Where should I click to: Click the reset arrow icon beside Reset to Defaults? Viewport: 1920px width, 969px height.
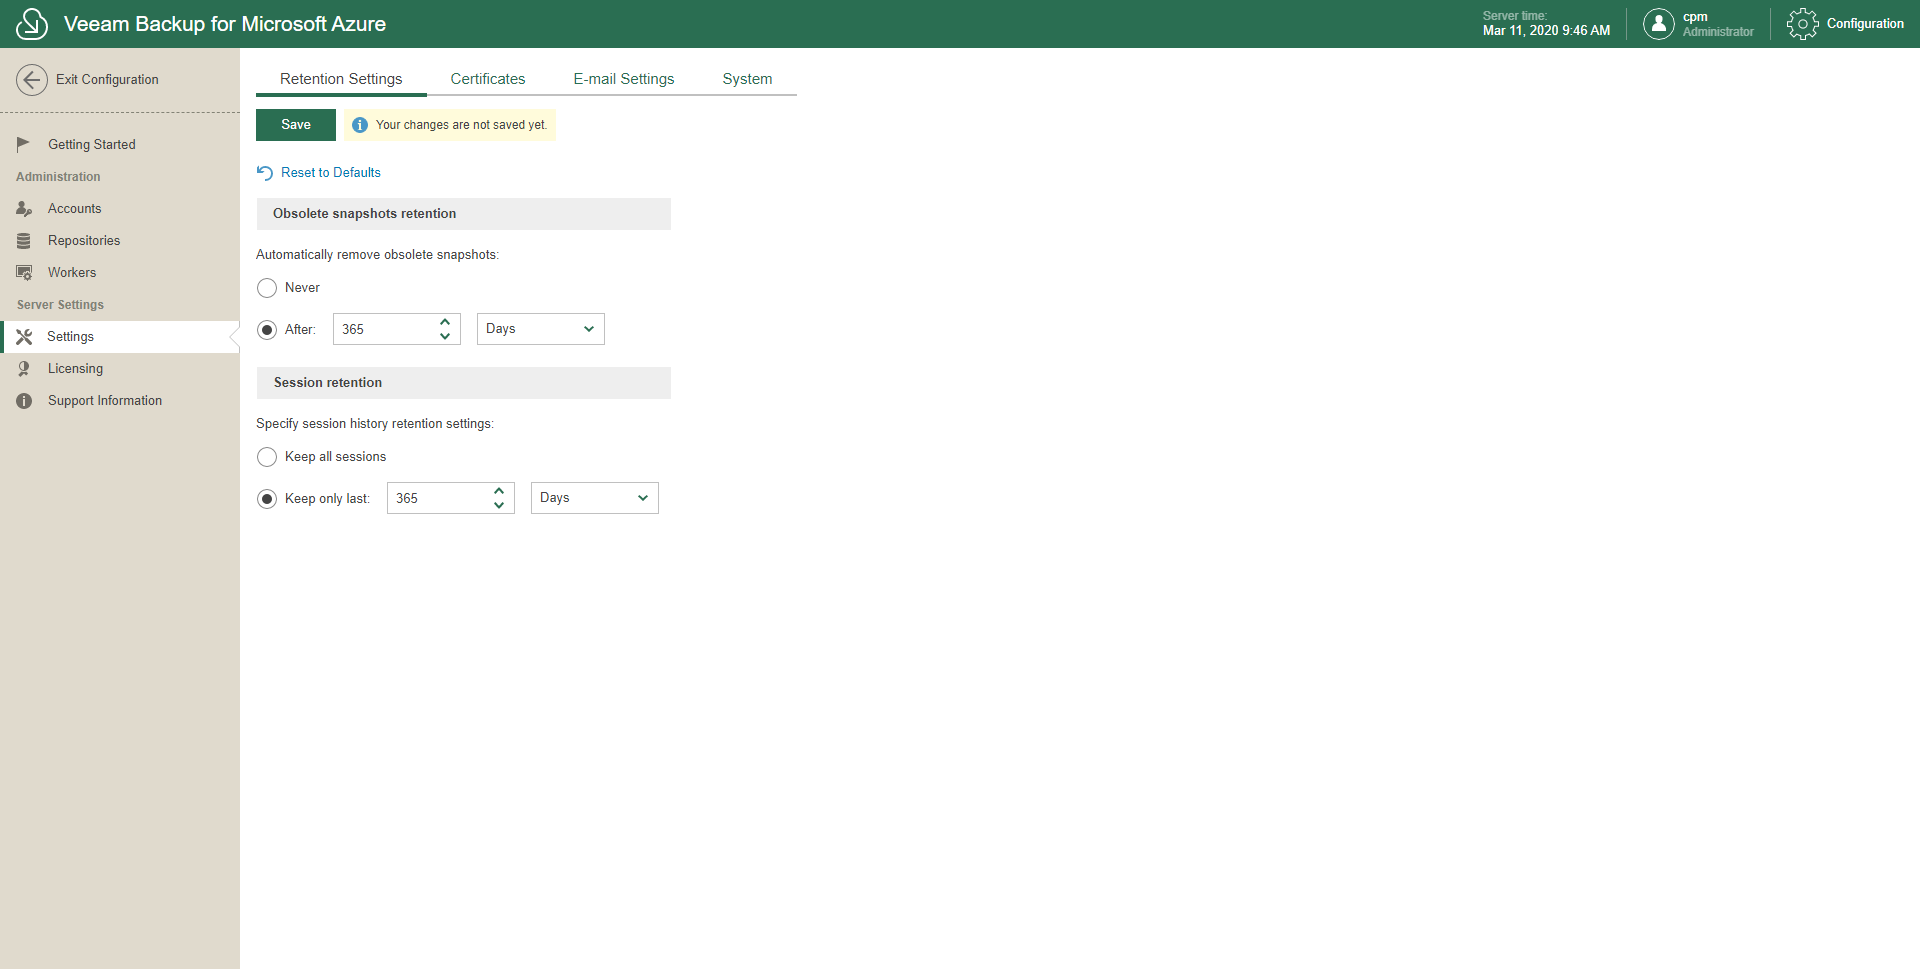coord(265,173)
